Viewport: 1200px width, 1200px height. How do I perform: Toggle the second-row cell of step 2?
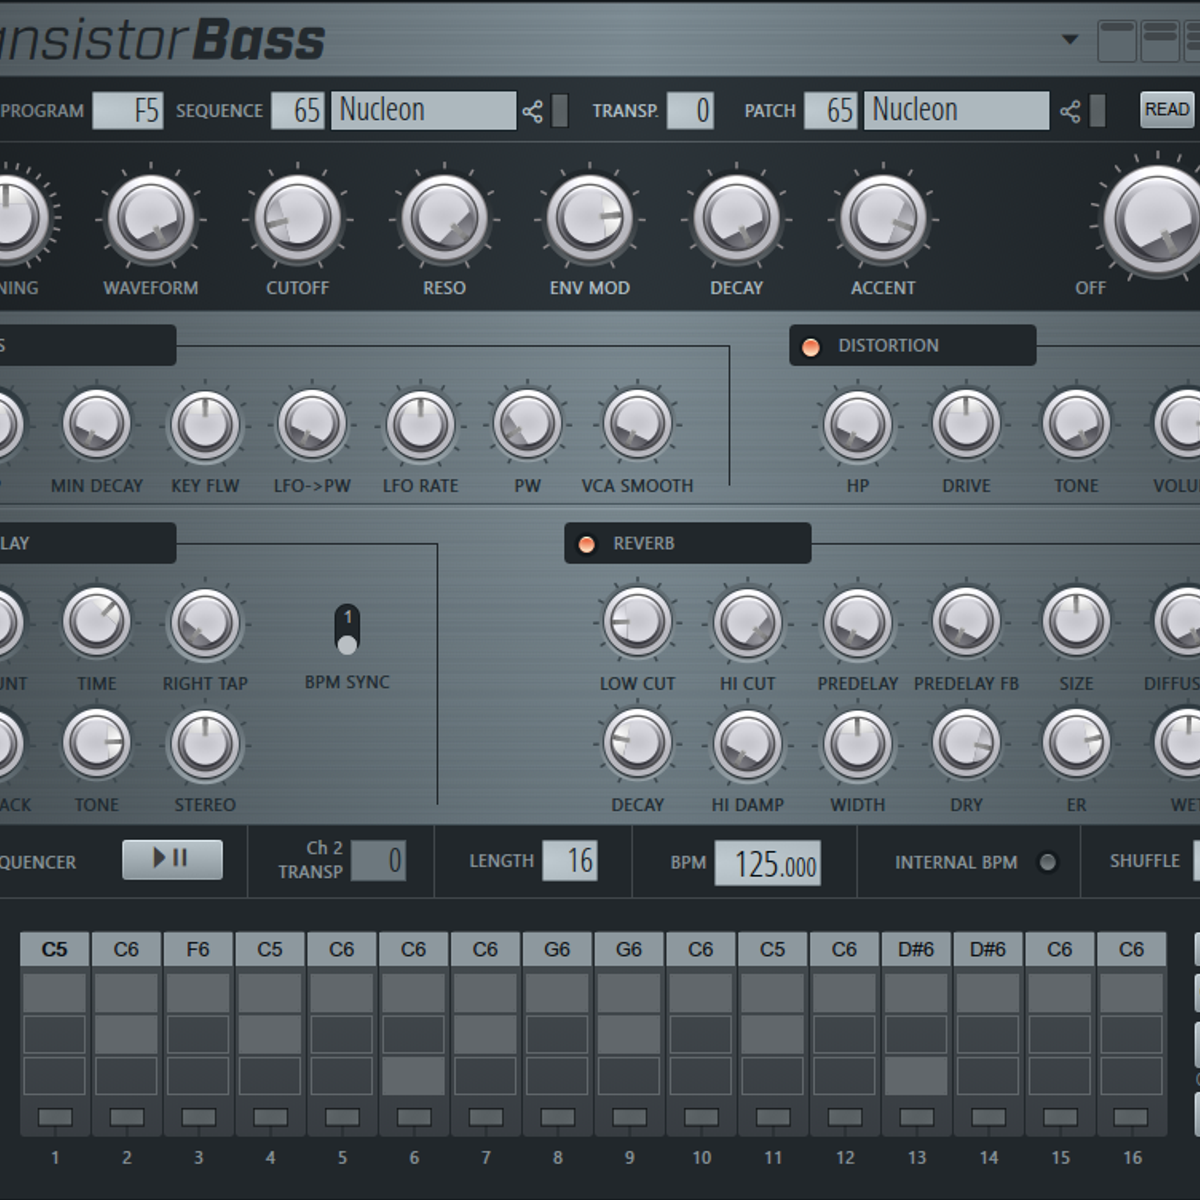[x=126, y=1034]
